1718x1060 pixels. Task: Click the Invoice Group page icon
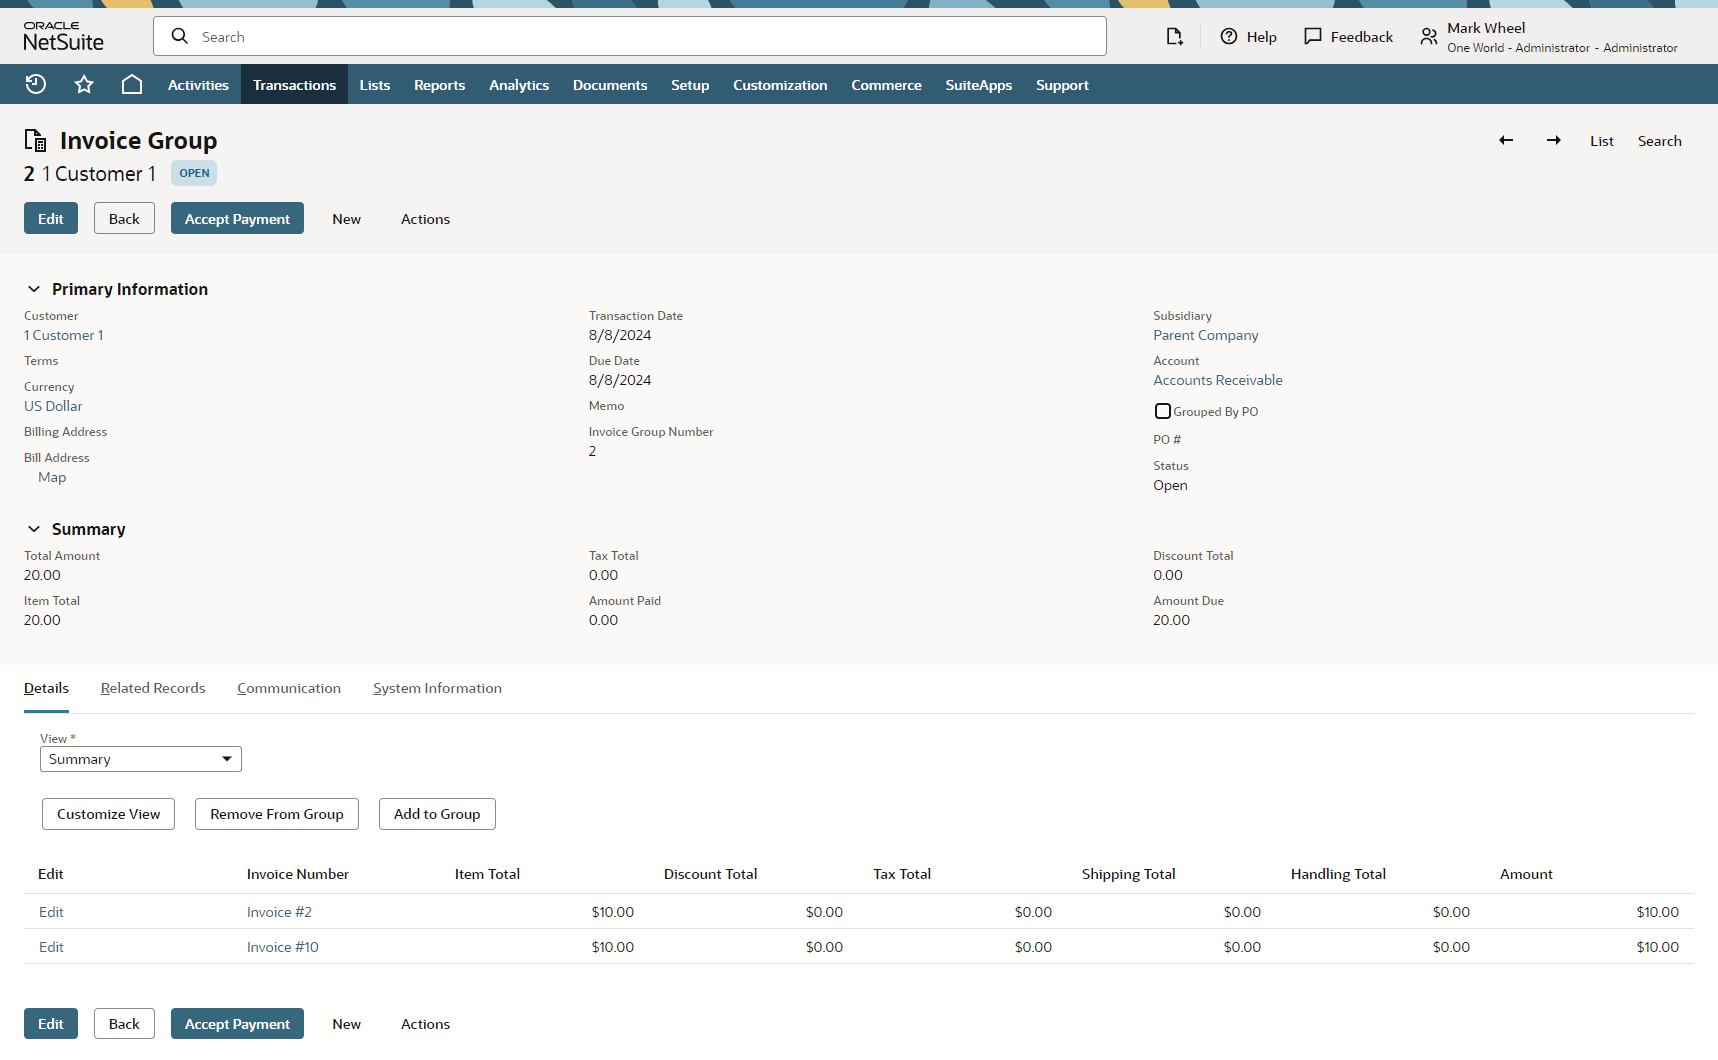36,140
